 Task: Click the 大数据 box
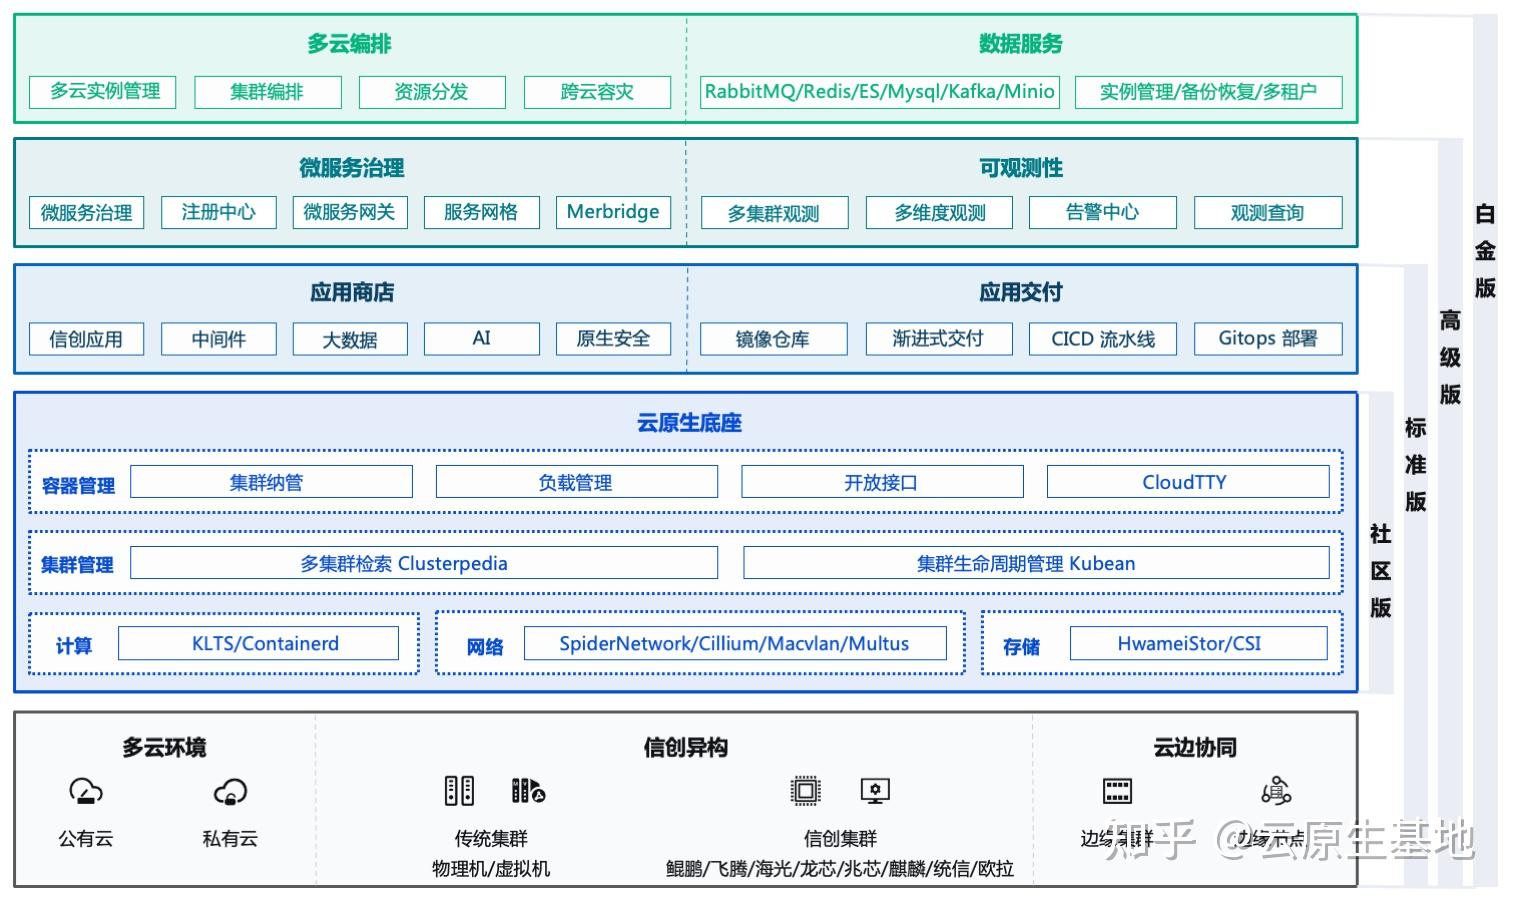350,339
